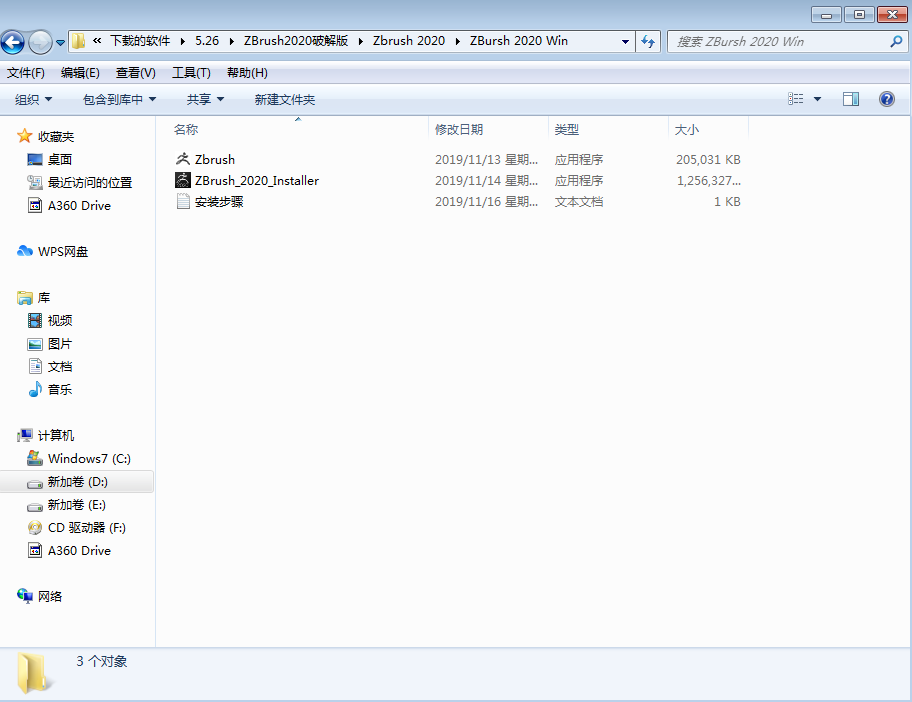Open 桌面 in the favorites list

coord(60,159)
